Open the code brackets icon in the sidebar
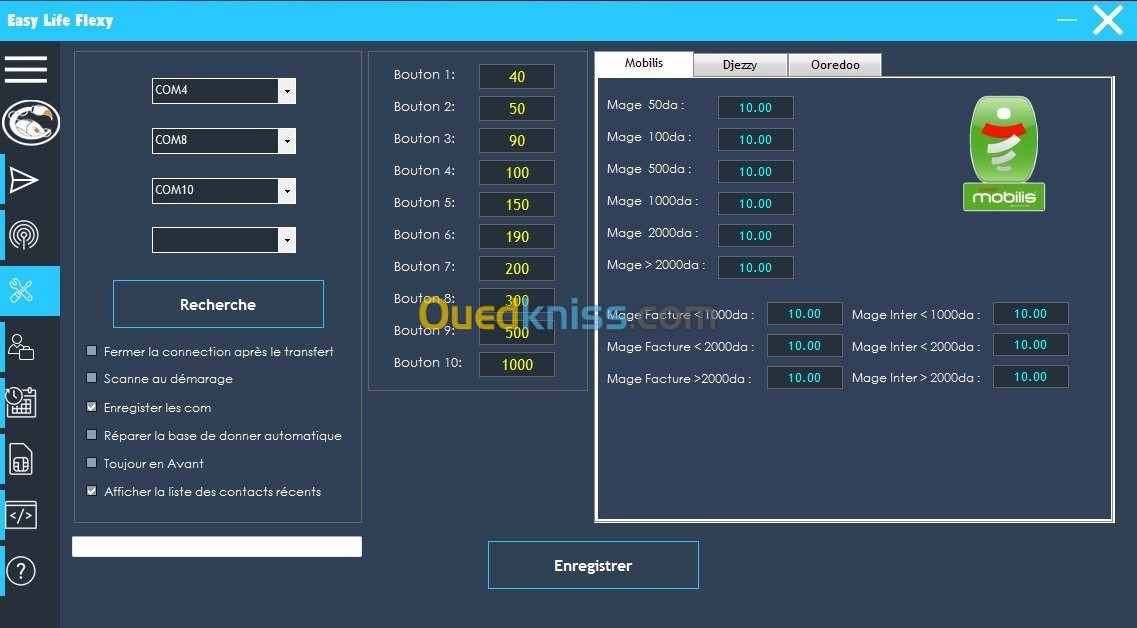The image size is (1137, 628). click(22, 515)
